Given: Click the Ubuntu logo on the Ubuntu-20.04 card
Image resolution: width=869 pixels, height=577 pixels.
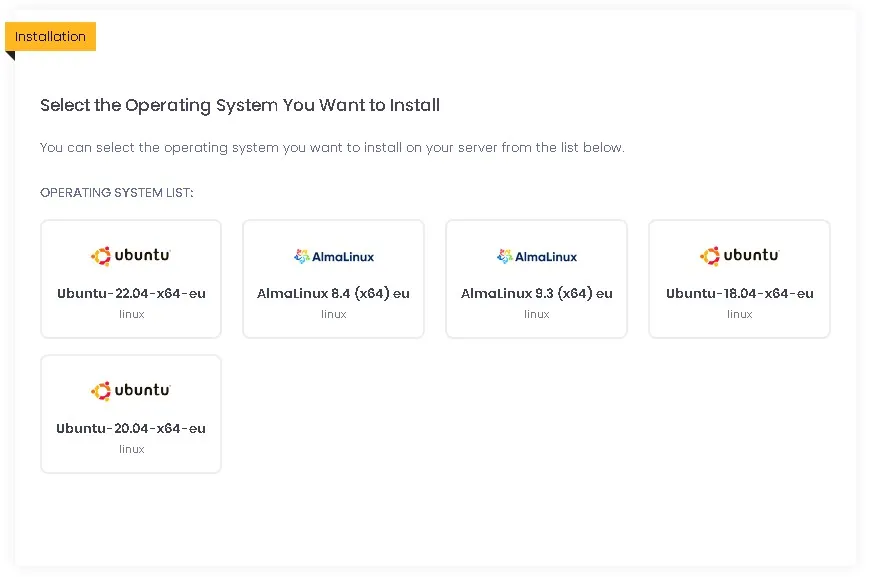Looking at the screenshot, I should click(x=131, y=391).
